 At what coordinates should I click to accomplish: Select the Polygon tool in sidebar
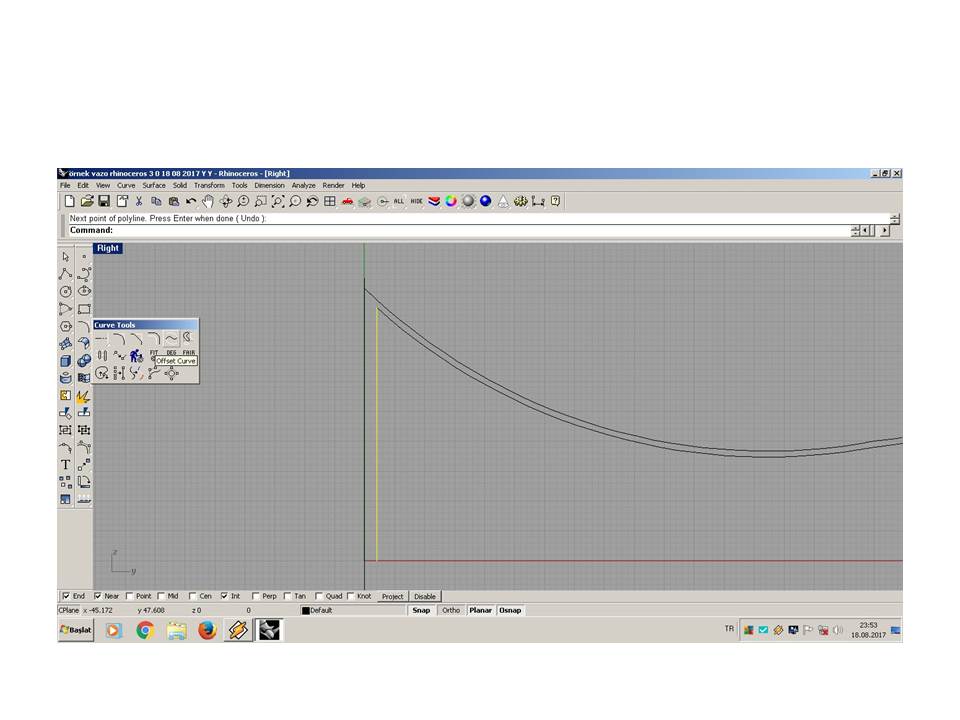[66, 326]
